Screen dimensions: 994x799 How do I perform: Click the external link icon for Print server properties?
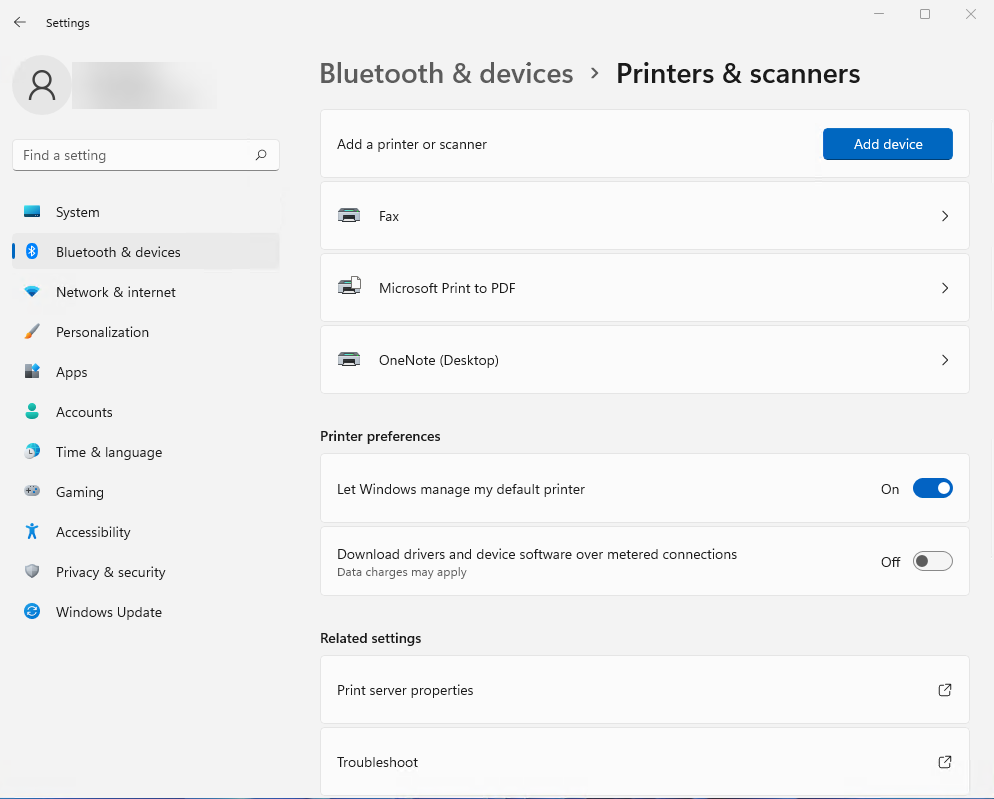click(x=945, y=690)
